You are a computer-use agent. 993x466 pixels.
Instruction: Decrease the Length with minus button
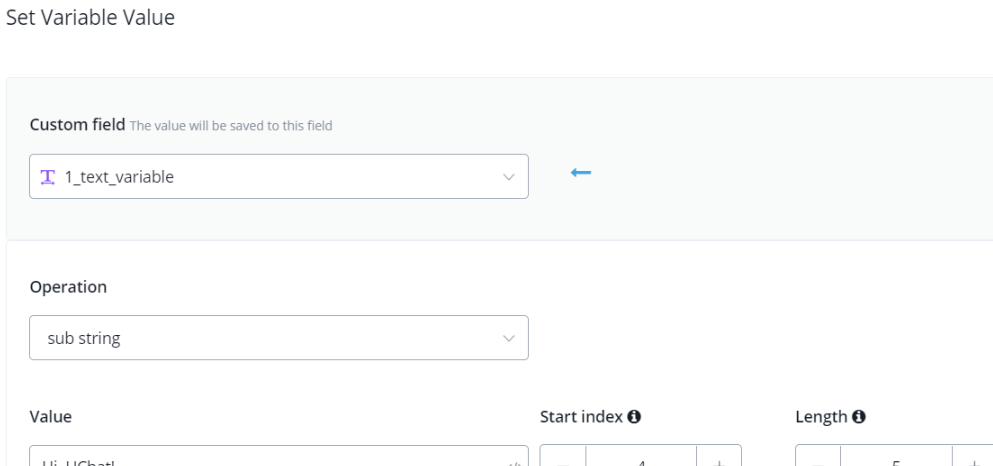coord(818,459)
